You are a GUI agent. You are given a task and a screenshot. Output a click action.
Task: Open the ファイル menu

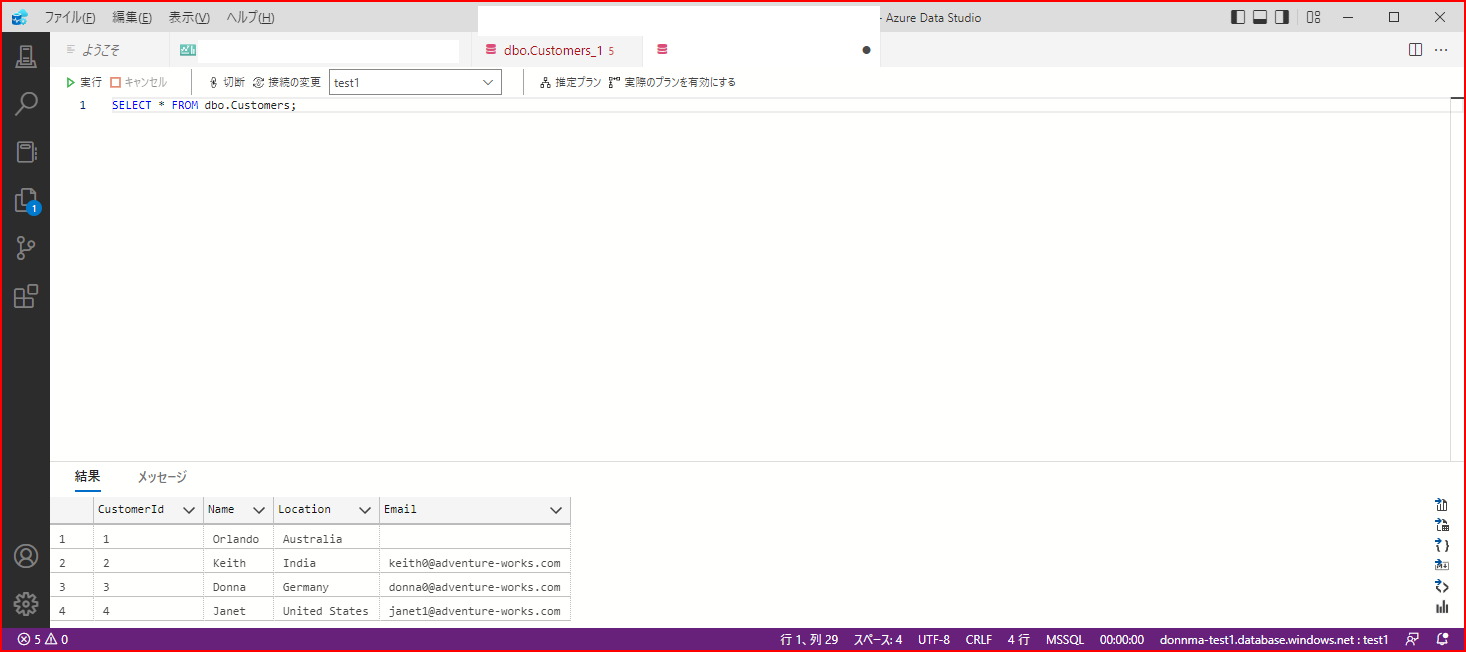click(70, 18)
